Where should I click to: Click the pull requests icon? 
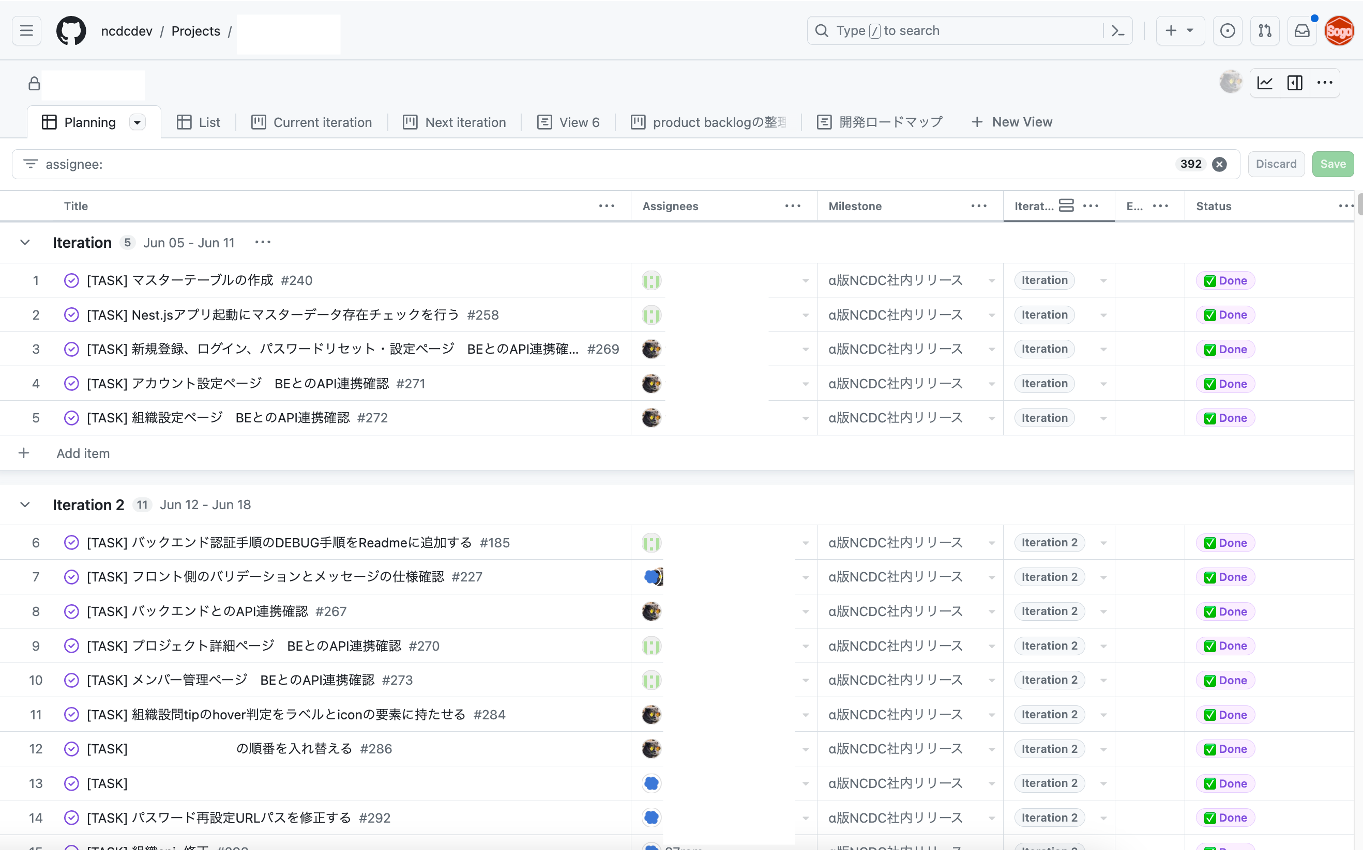[x=1264, y=30]
